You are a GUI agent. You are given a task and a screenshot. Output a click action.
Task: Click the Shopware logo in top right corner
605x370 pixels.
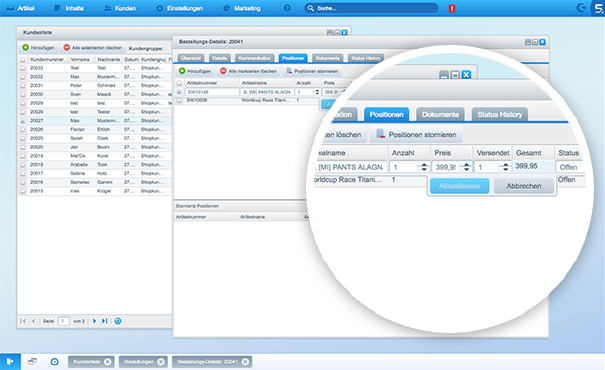click(x=598, y=8)
